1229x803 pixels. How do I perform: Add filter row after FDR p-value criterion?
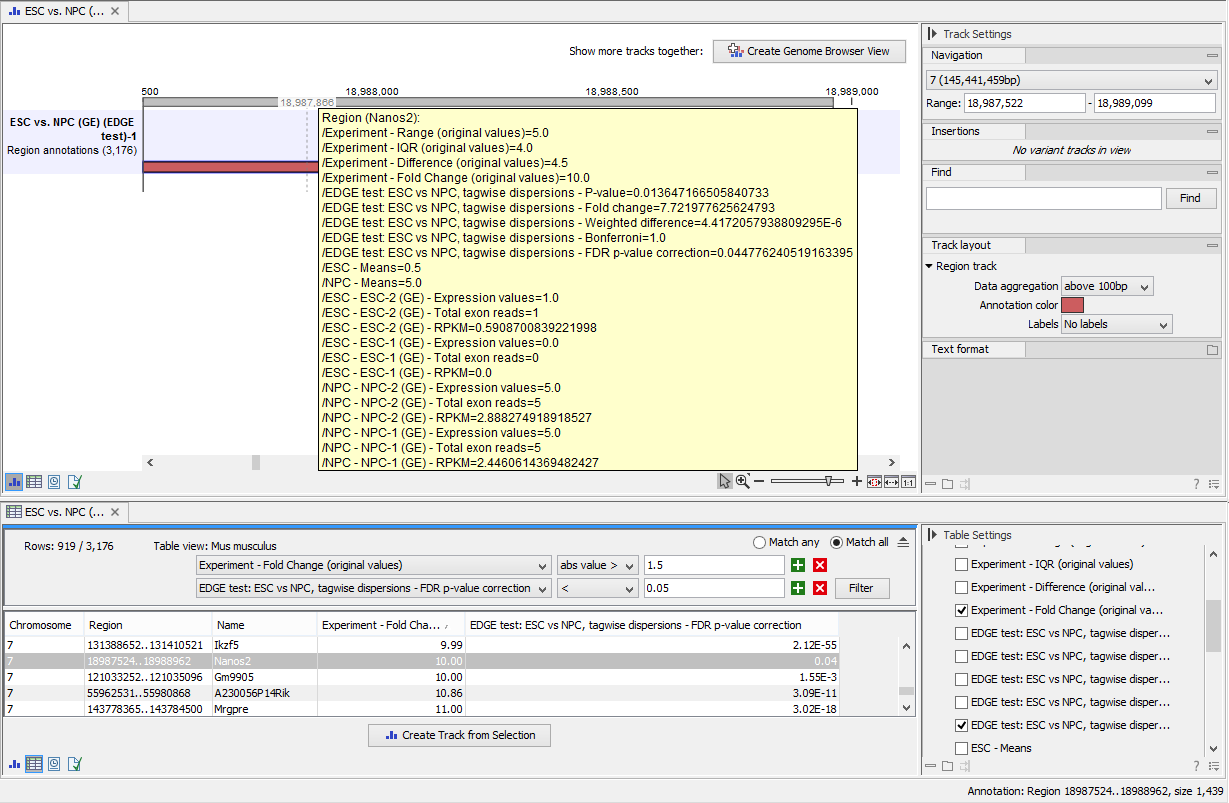797,588
